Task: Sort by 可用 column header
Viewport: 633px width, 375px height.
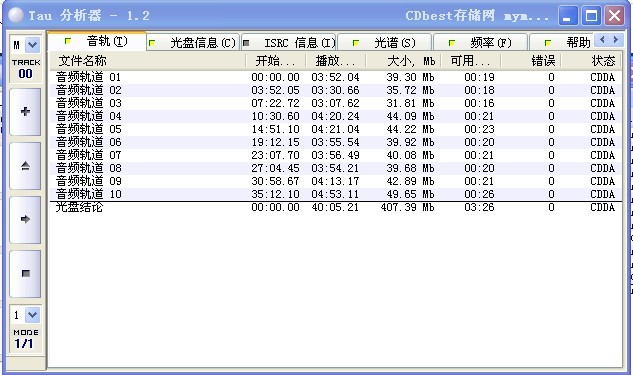Action: (471, 61)
